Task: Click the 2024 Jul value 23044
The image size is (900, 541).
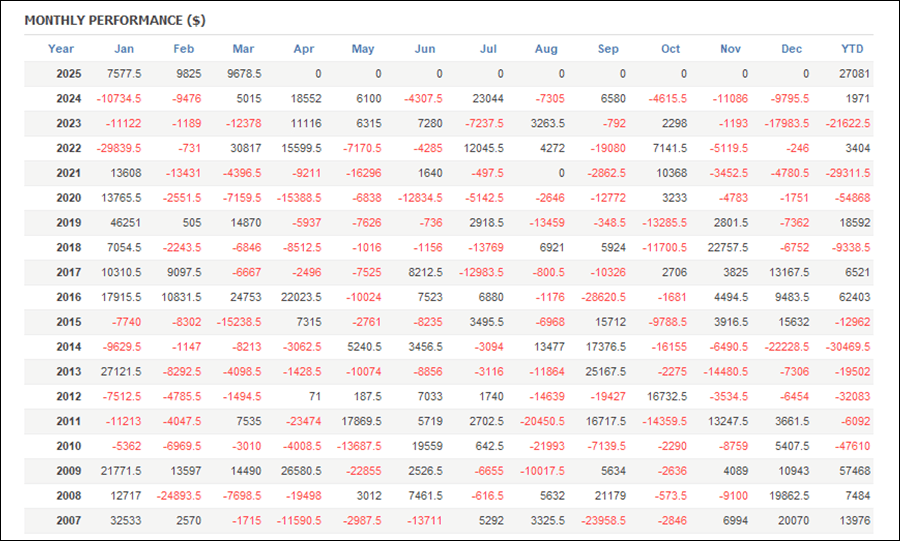Action: tap(488, 99)
